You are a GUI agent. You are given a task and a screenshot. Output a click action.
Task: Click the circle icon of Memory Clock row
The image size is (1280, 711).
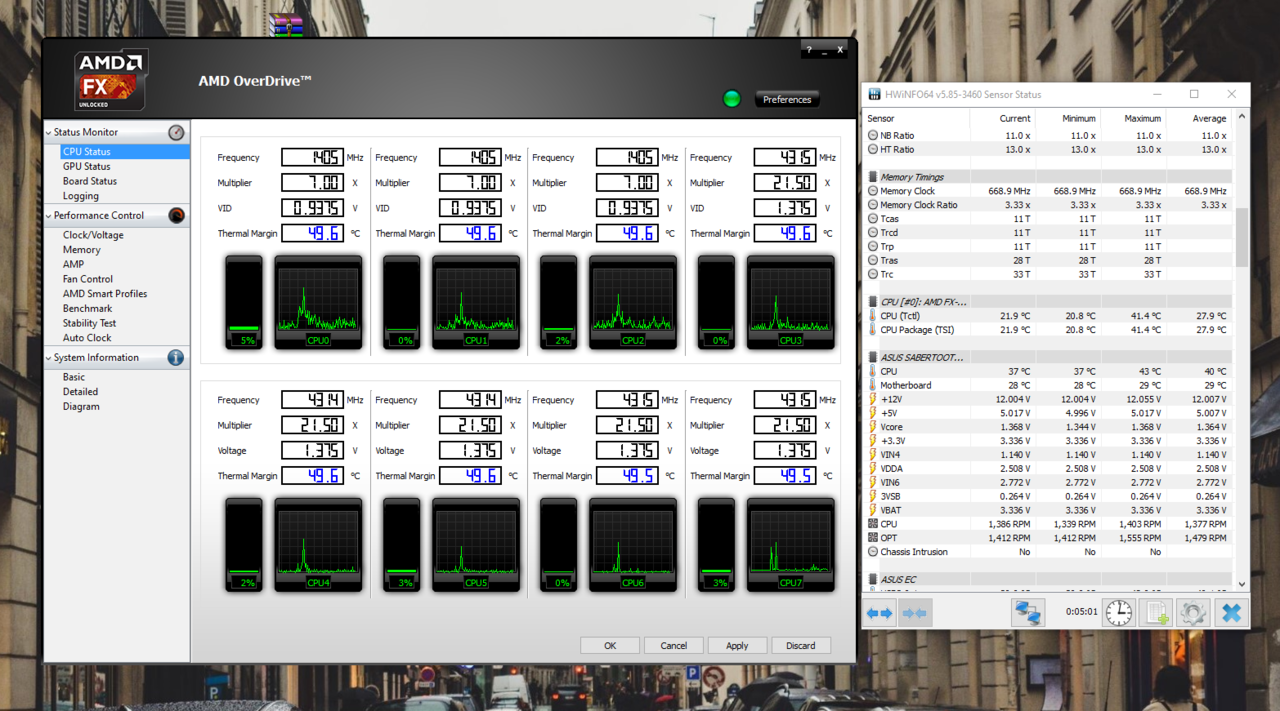pyautogui.click(x=873, y=191)
